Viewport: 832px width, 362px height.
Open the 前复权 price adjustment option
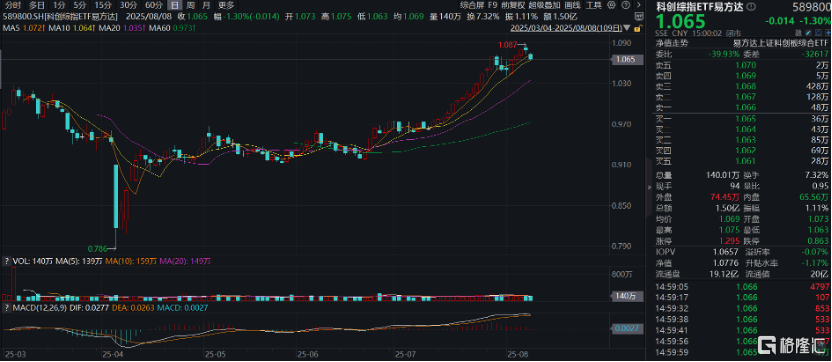point(514,5)
